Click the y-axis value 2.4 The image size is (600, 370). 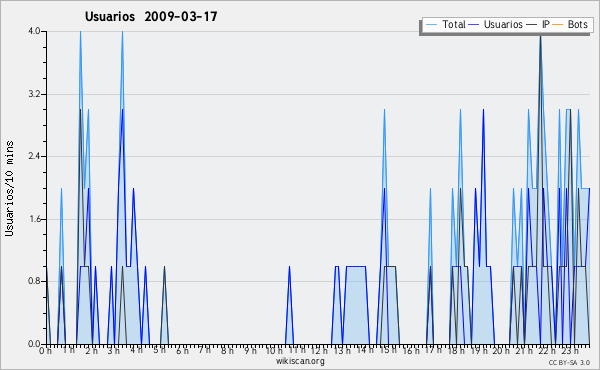click(34, 156)
